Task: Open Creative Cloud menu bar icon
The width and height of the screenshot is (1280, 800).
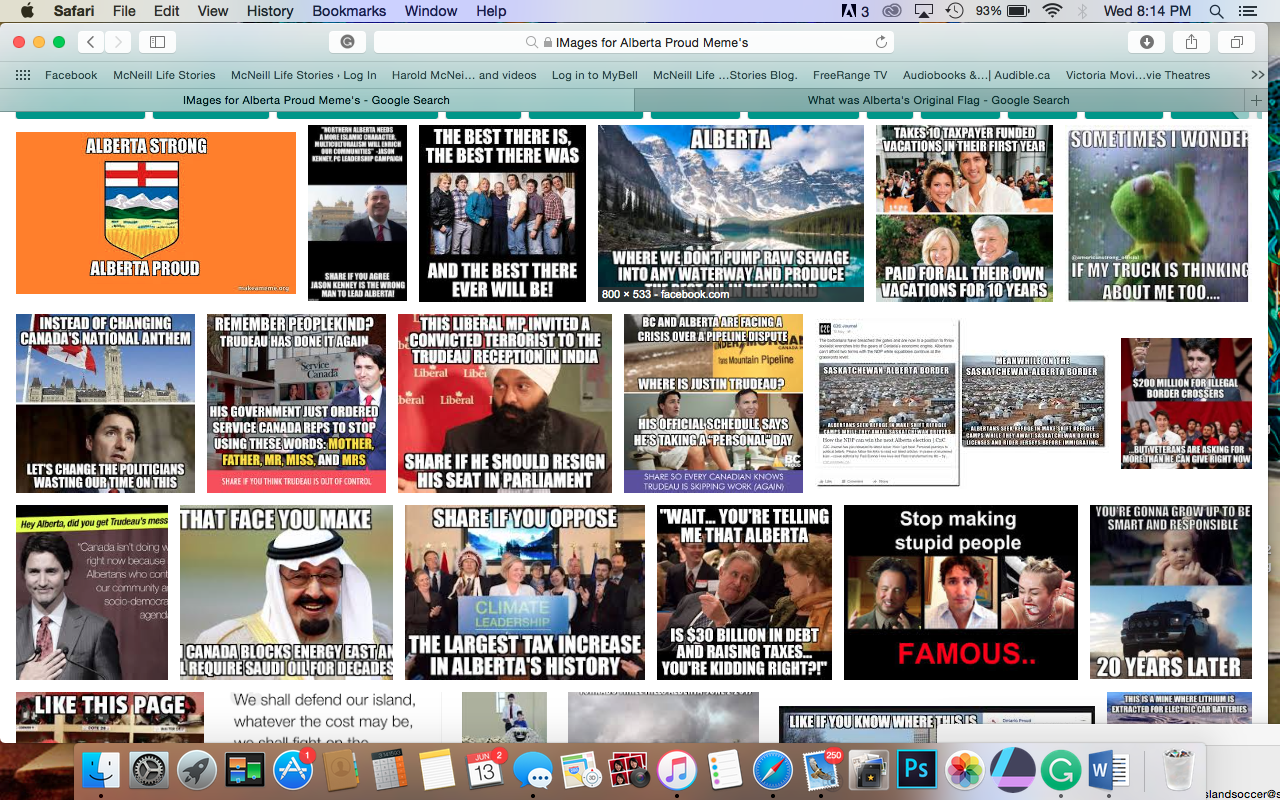Action: [x=892, y=11]
